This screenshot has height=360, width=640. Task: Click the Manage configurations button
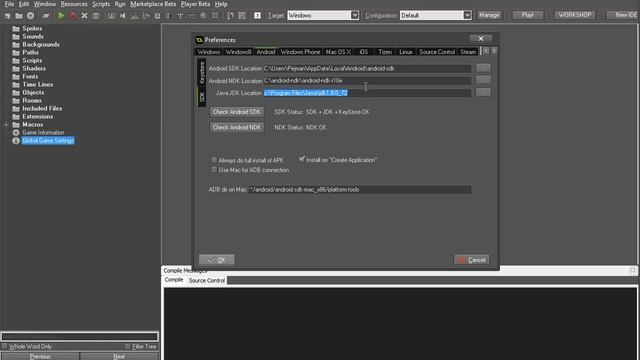click(489, 15)
